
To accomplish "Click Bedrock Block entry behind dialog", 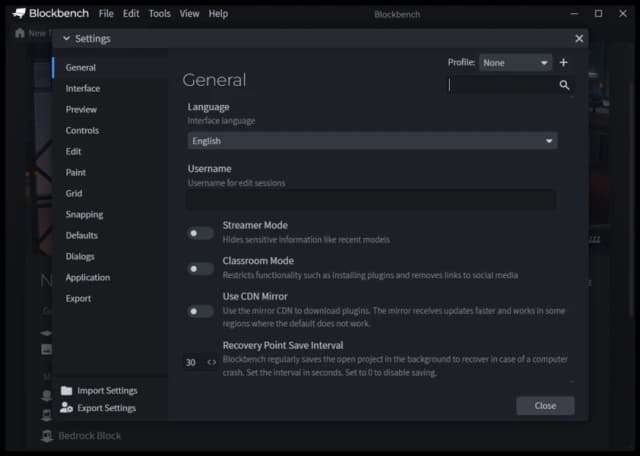I will [90, 436].
